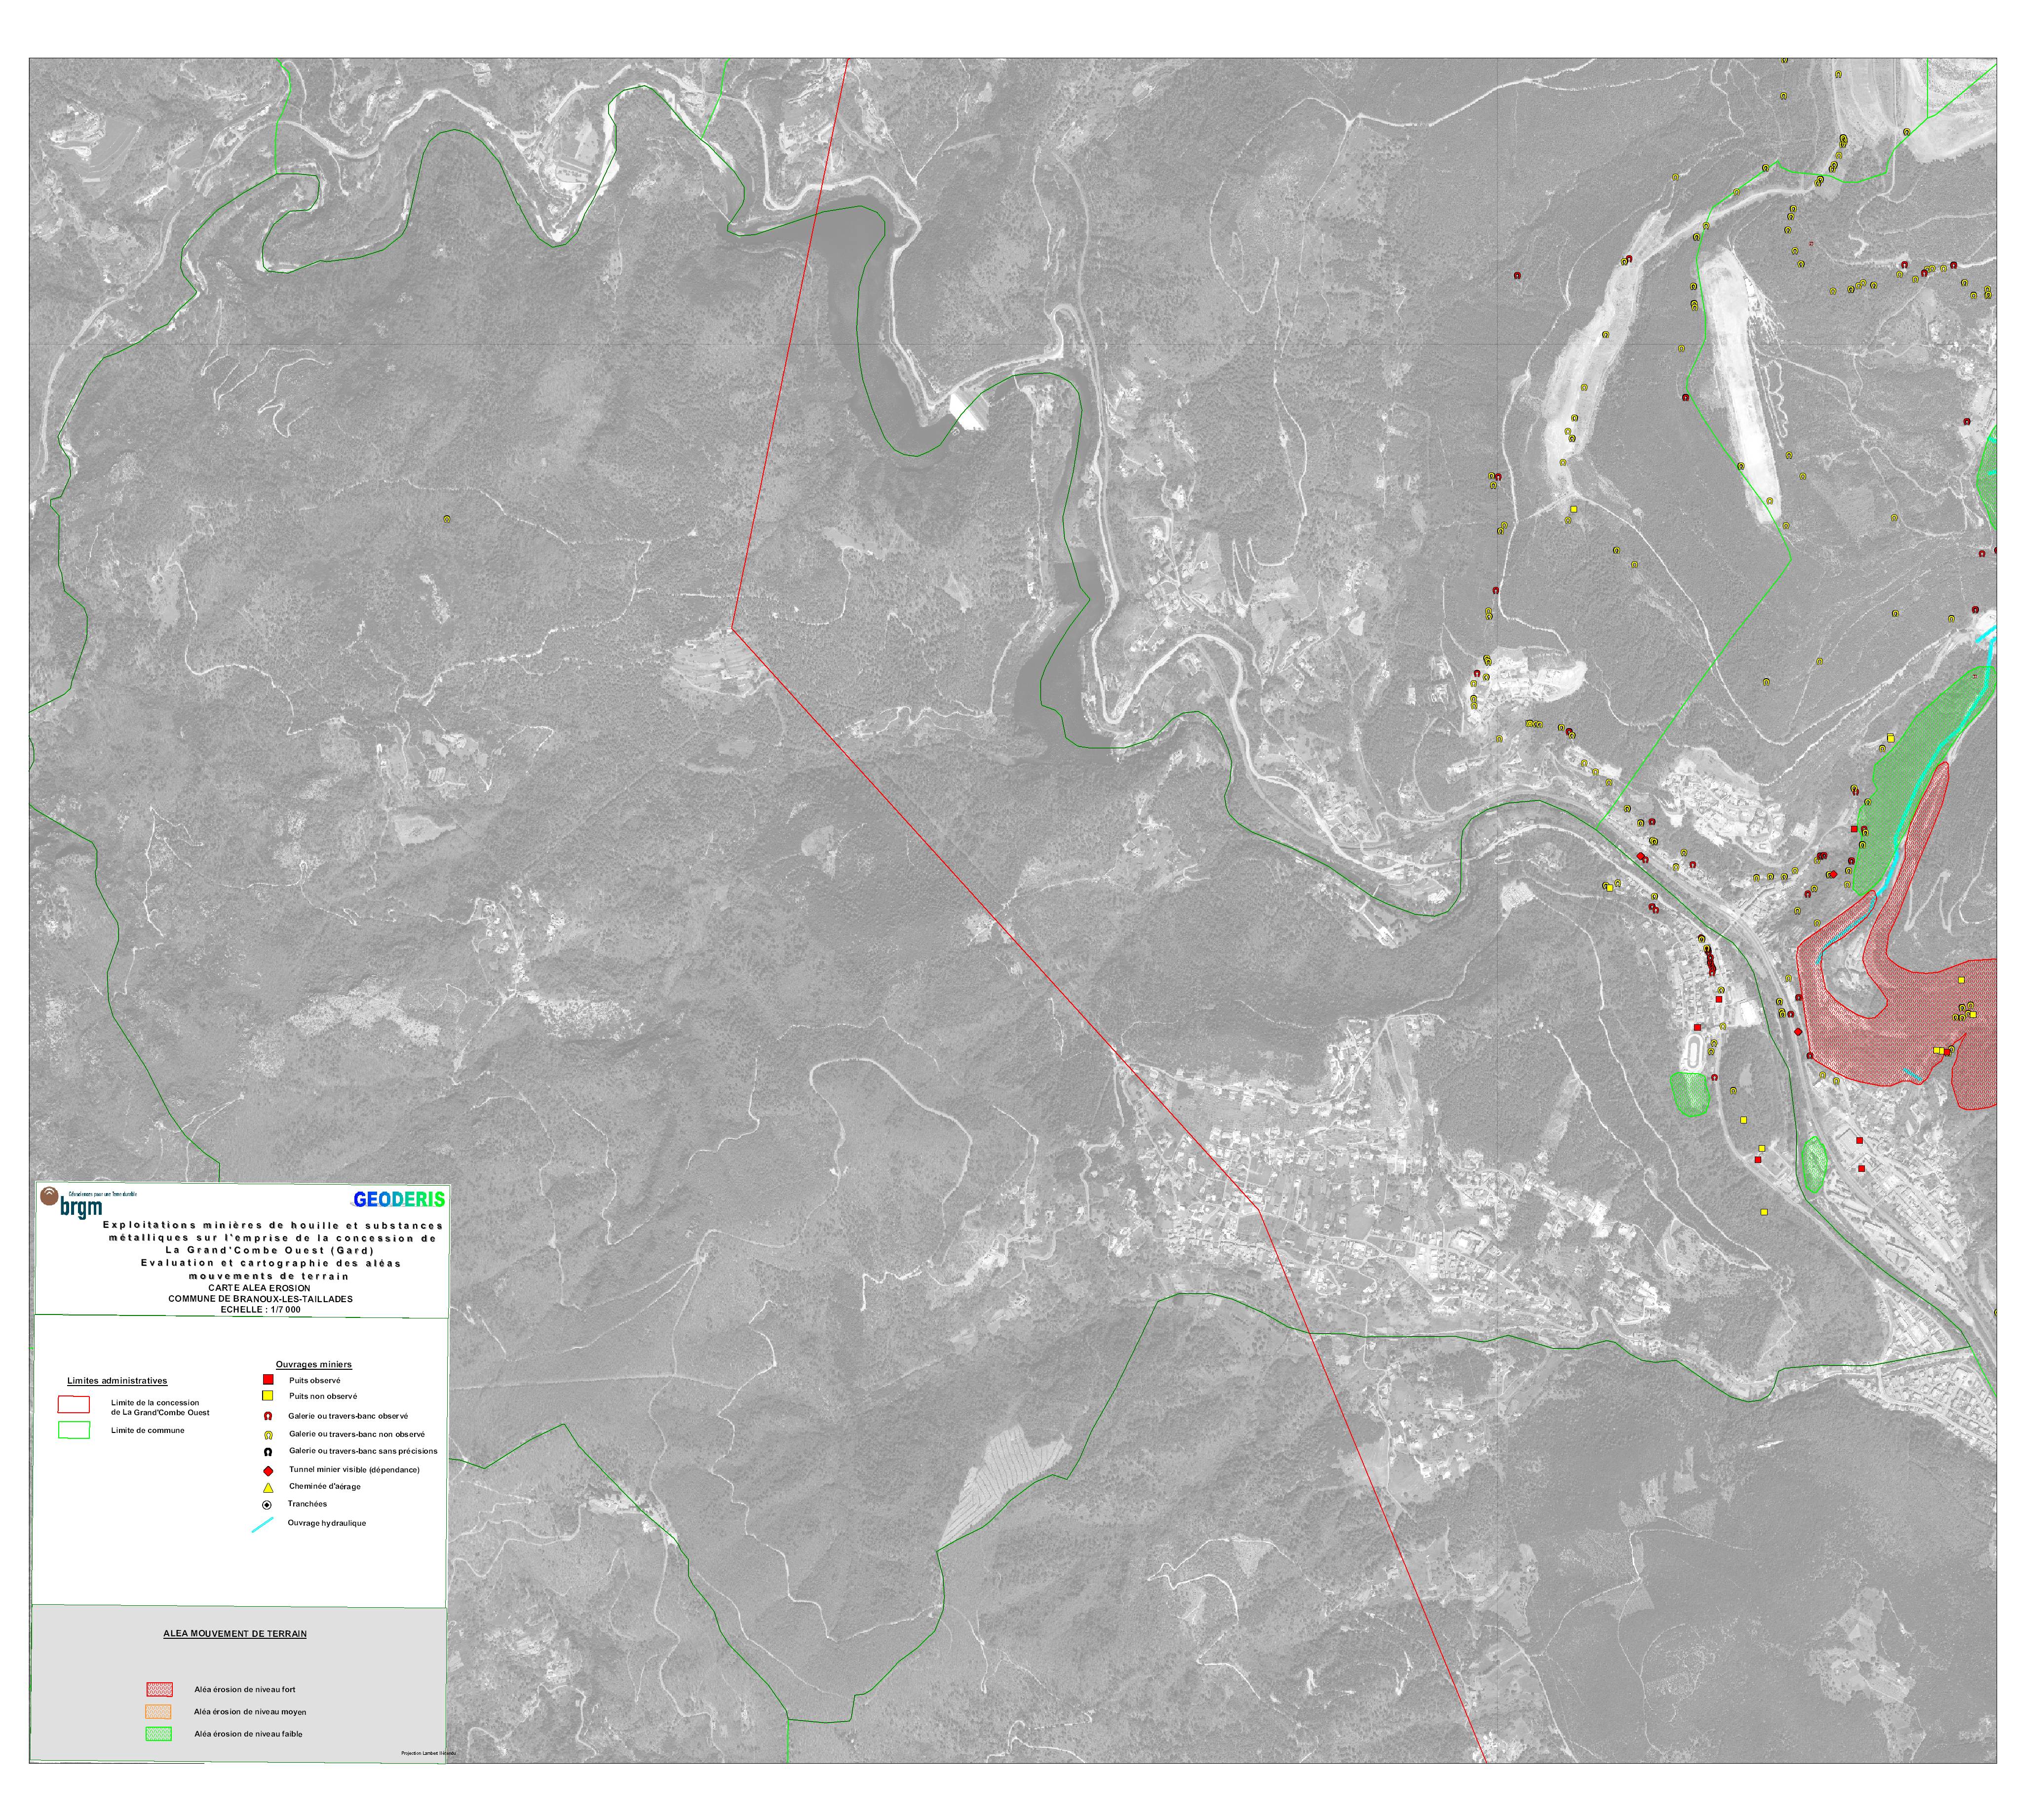2044x1817 pixels.
Task: Click the yellow triangle 'Cheminée d'aérage' symbol
Action: point(268,1487)
